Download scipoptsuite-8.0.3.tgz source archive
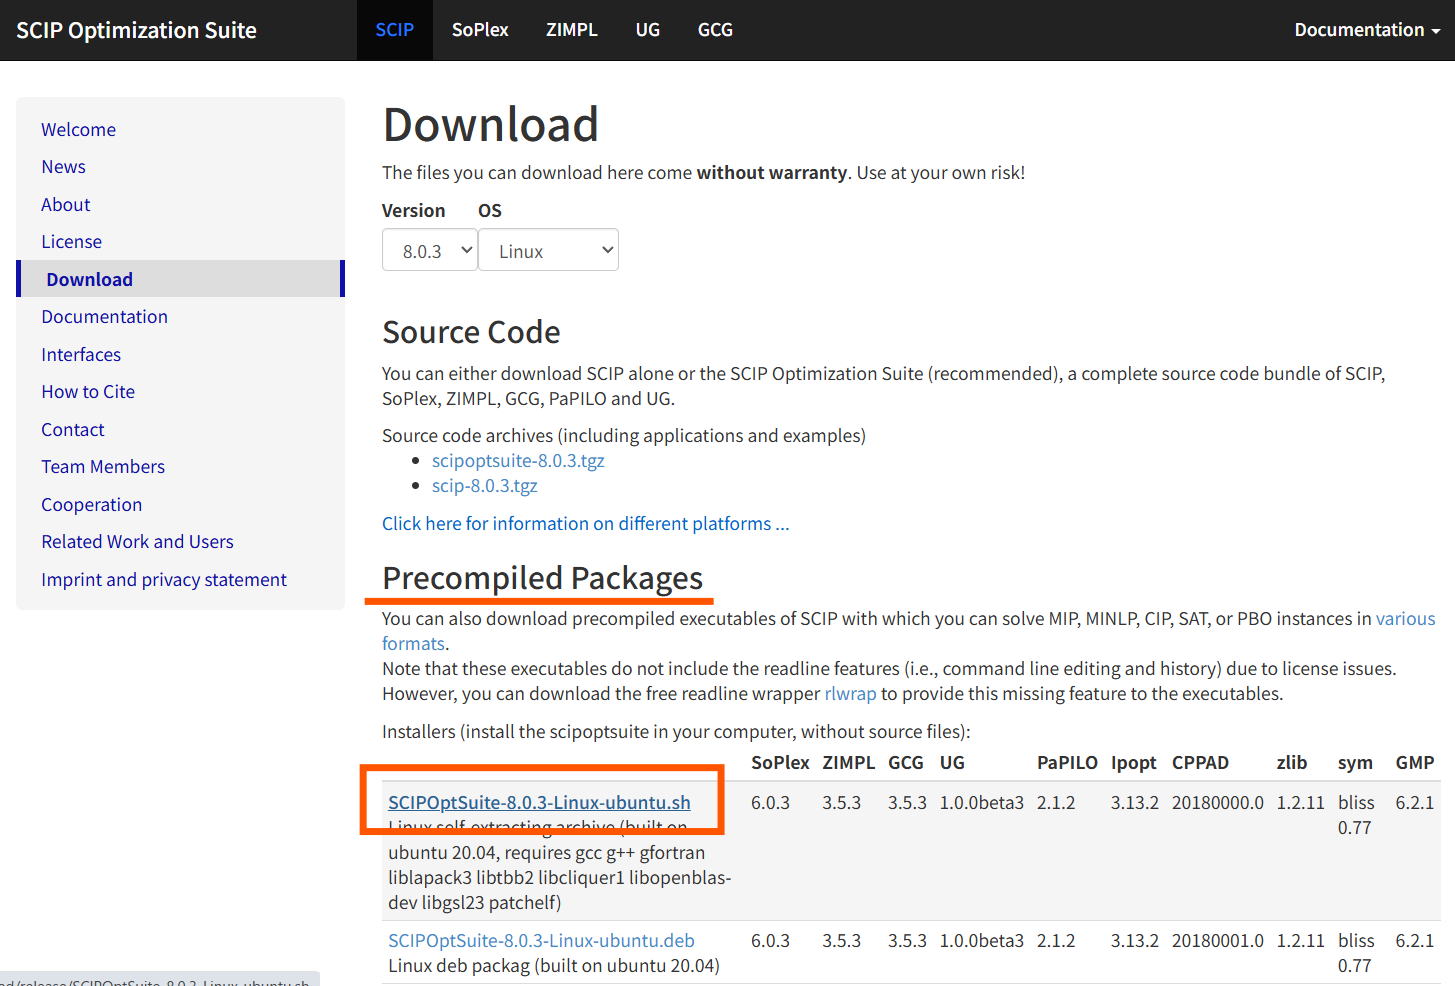 pyautogui.click(x=518, y=461)
